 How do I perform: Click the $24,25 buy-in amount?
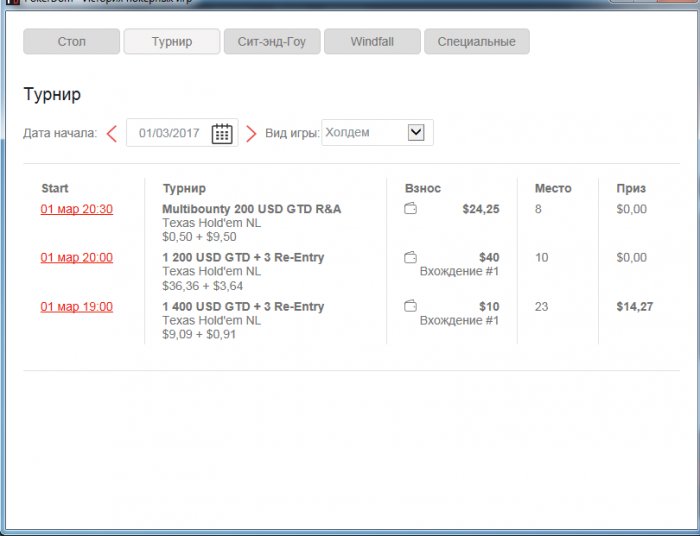click(481, 209)
